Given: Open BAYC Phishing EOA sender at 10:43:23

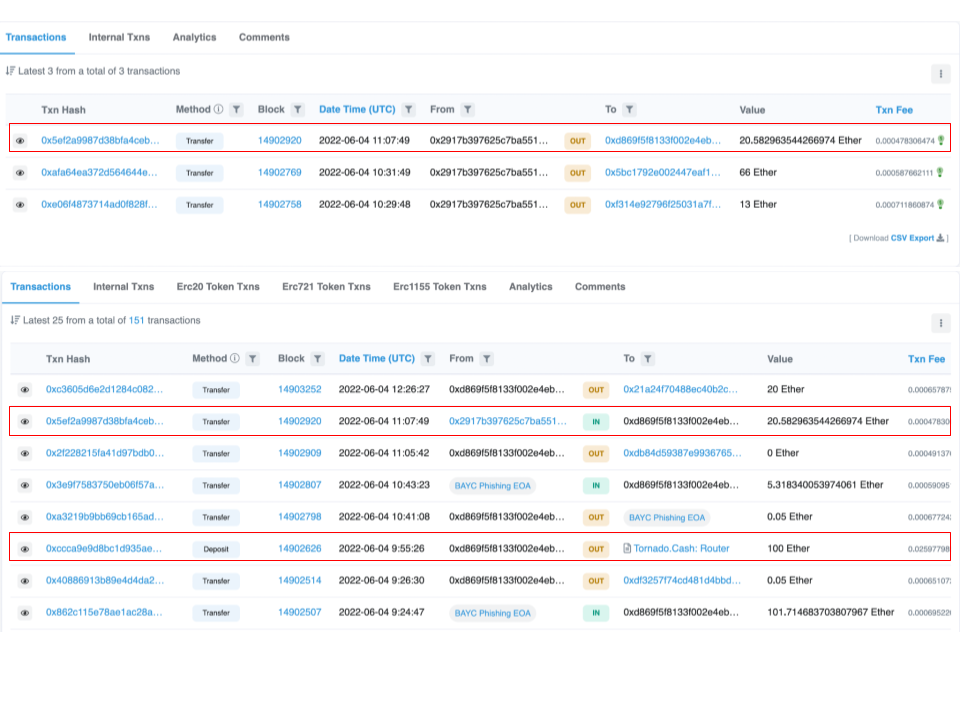Looking at the screenshot, I should (493, 486).
